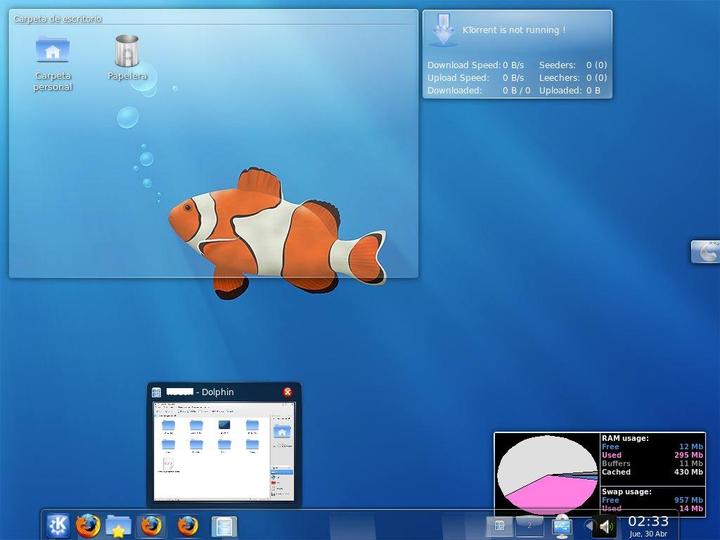Click the 'Carpeta de escritorio' widget title
Image resolution: width=720 pixels, height=540 pixels.
click(58, 19)
